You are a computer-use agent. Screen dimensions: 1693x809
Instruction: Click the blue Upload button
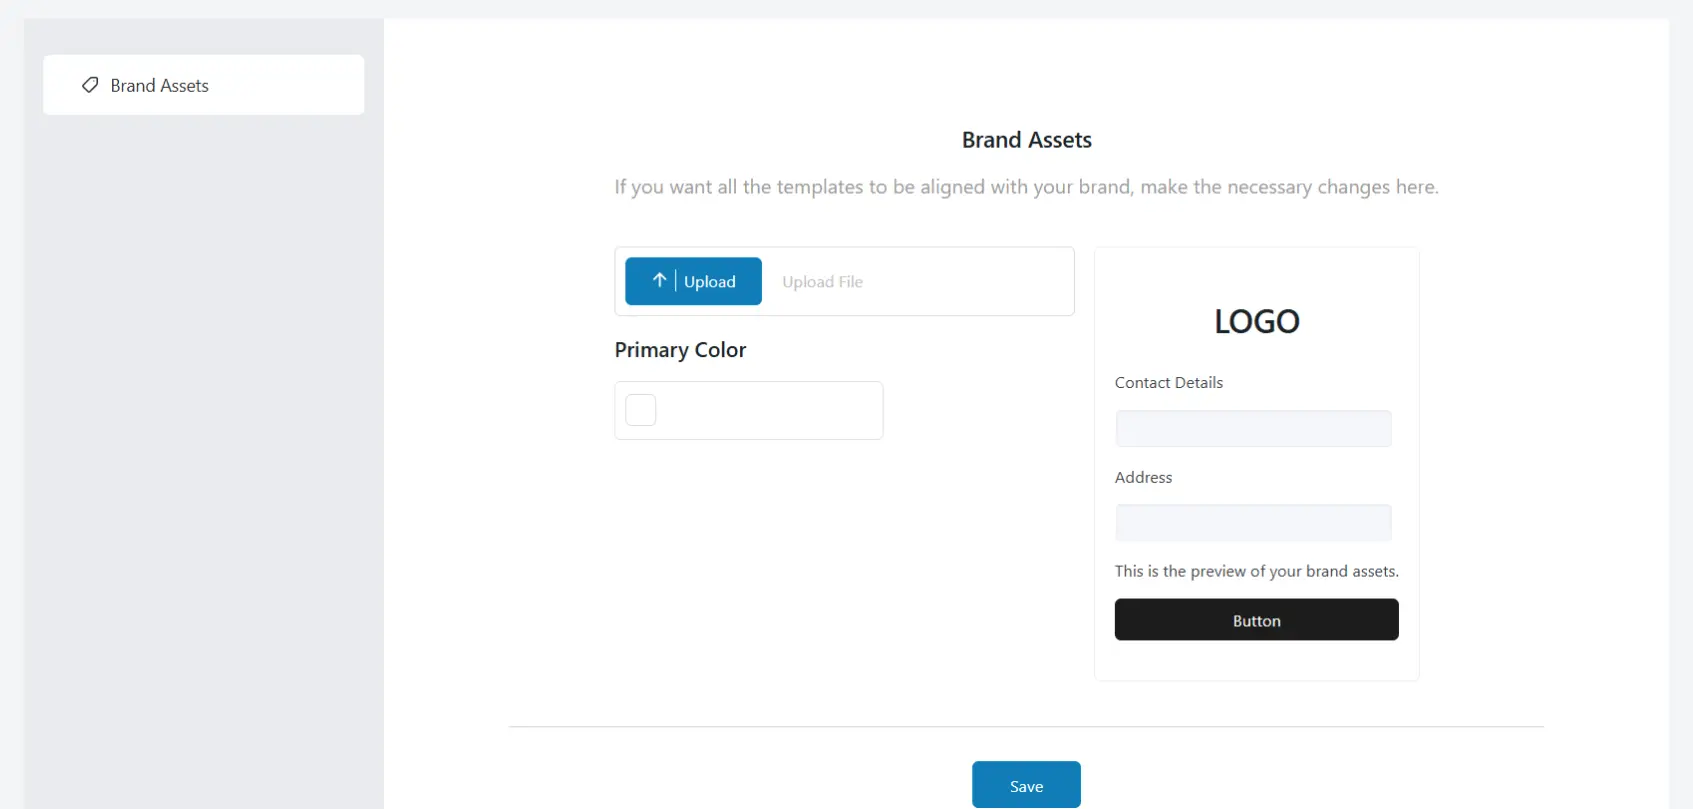(692, 281)
